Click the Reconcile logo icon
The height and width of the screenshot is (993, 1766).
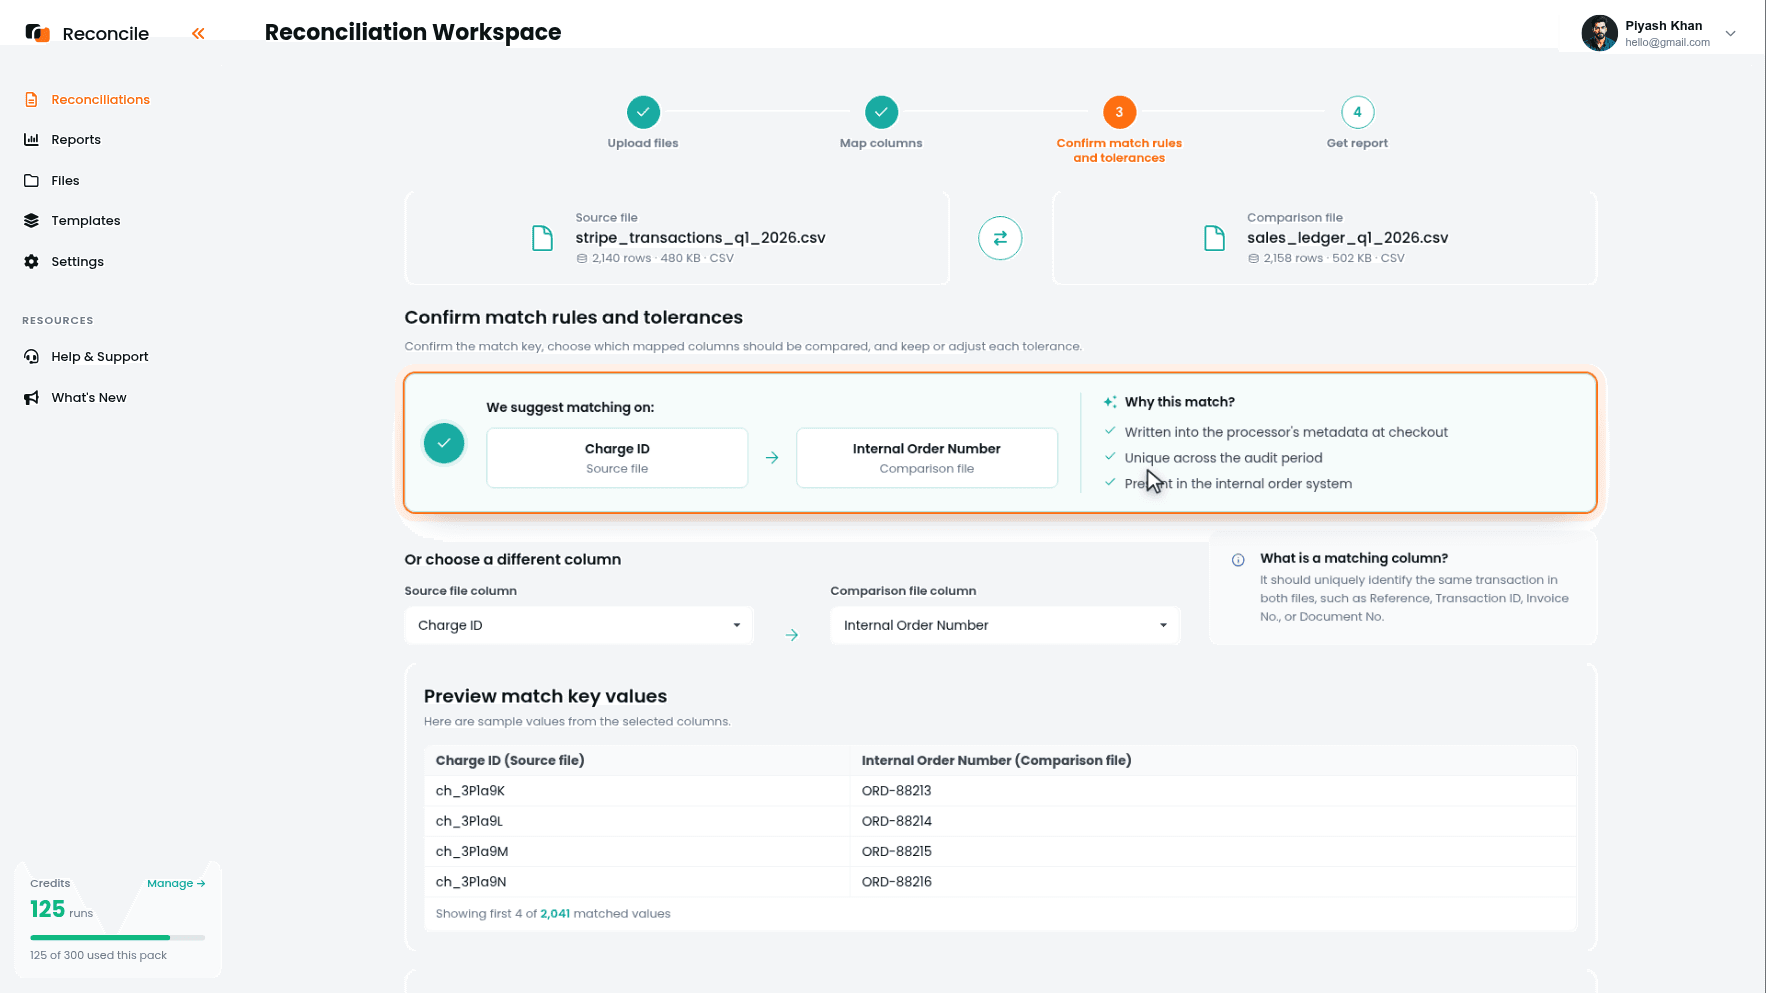[x=37, y=33]
